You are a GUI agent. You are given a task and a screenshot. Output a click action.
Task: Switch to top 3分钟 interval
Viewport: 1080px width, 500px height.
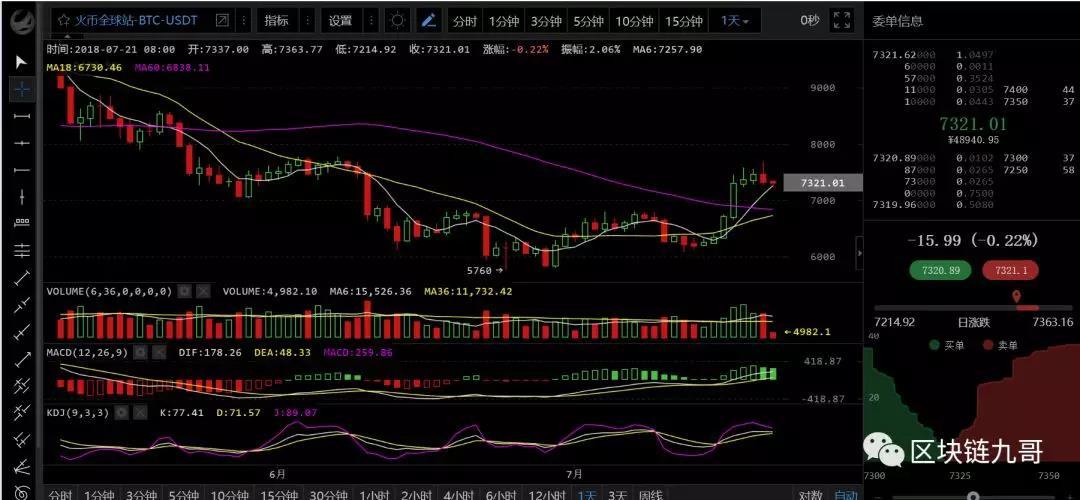pyautogui.click(x=546, y=21)
